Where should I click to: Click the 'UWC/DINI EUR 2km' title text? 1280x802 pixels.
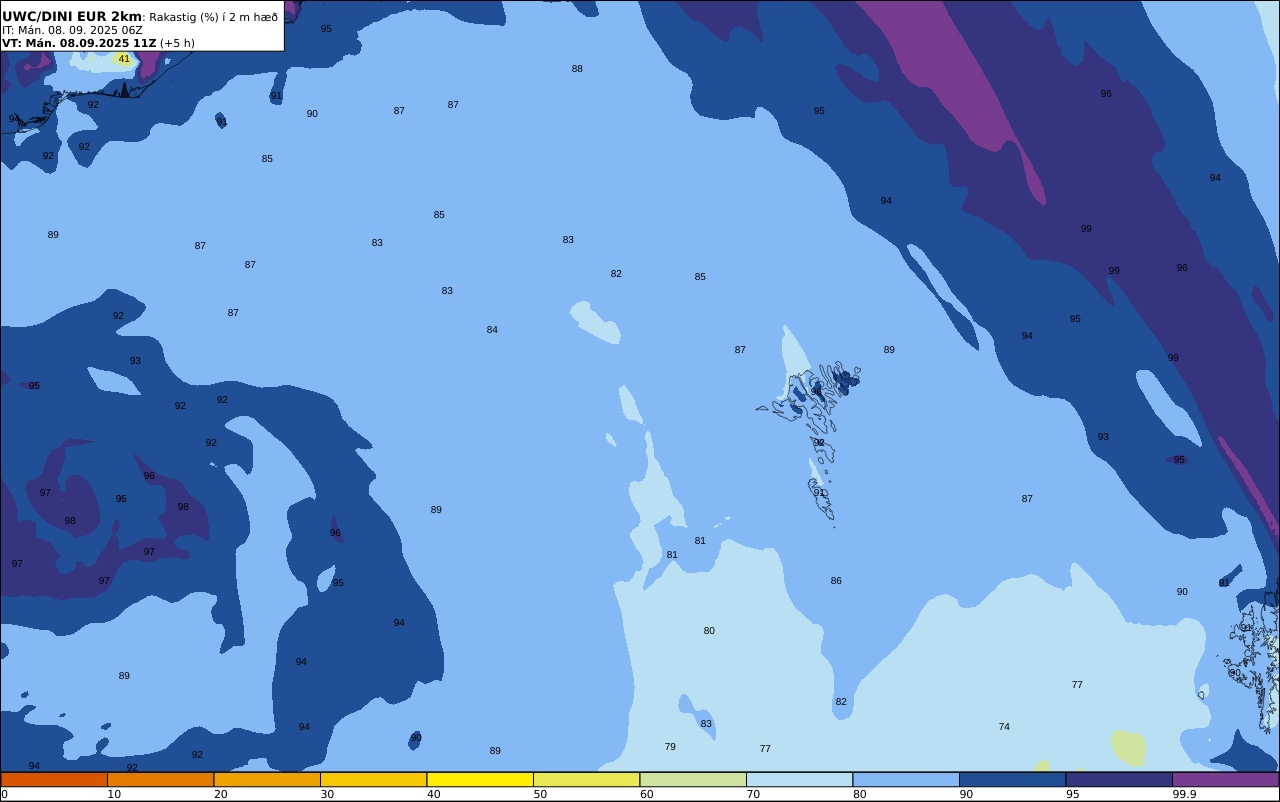72,16
